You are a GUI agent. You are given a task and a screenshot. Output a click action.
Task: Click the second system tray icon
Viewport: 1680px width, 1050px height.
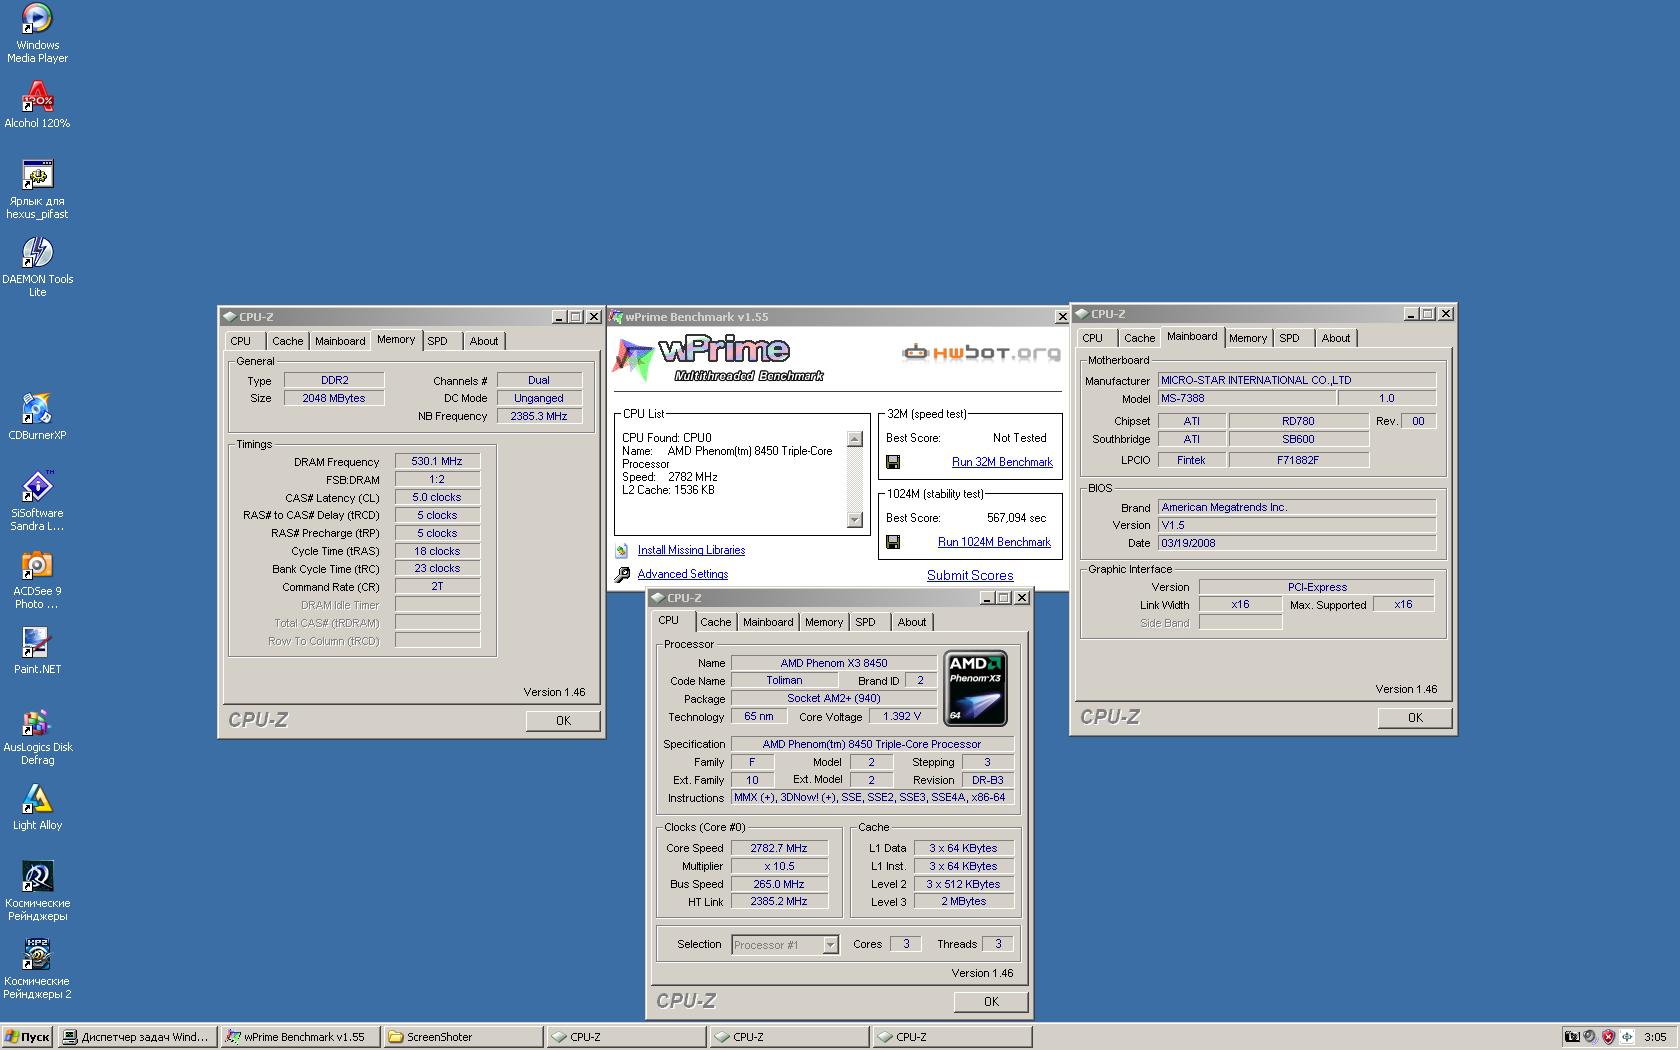1589,1037
